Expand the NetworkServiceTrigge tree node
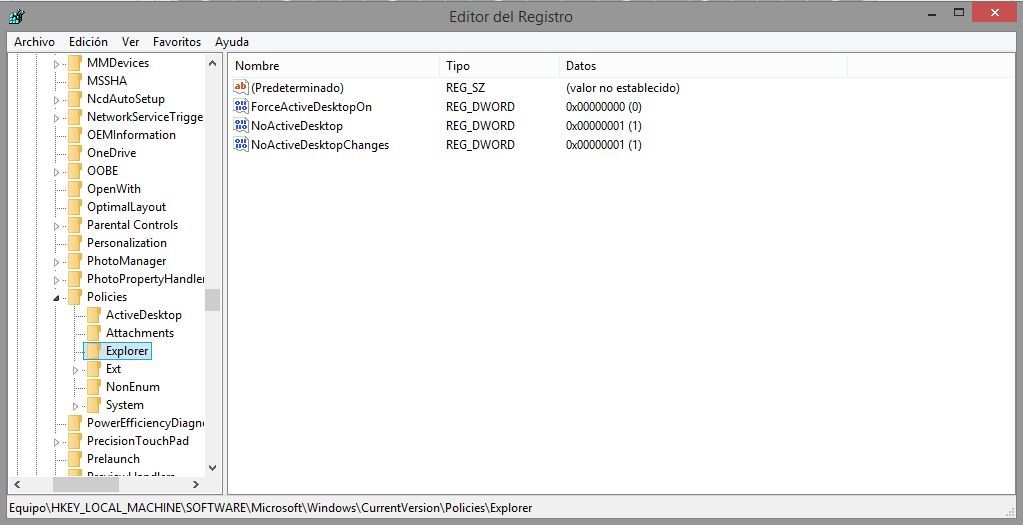1023x525 pixels. [x=56, y=118]
